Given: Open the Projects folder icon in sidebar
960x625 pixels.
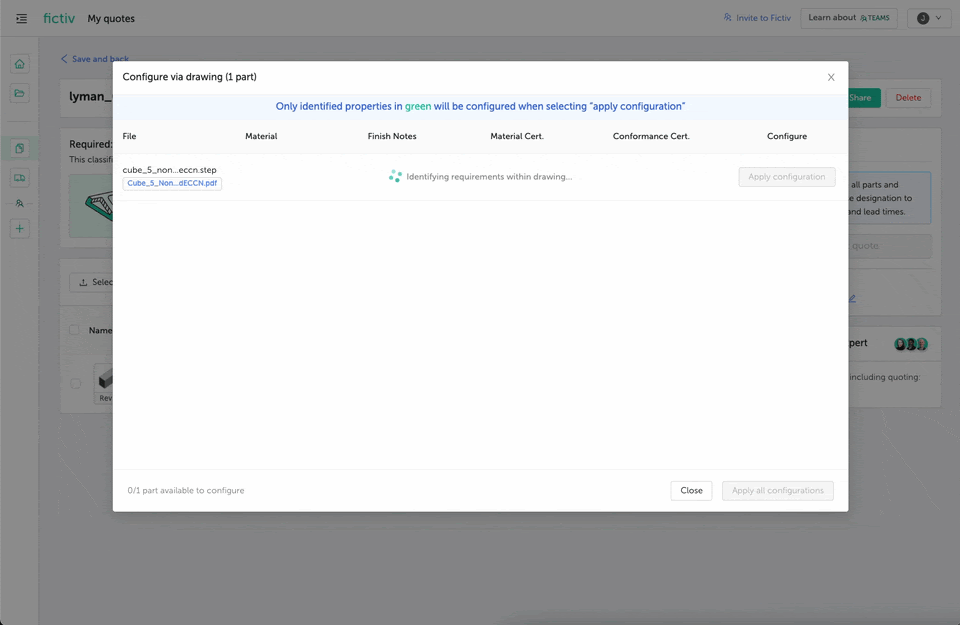Looking at the screenshot, I should pos(19,92).
